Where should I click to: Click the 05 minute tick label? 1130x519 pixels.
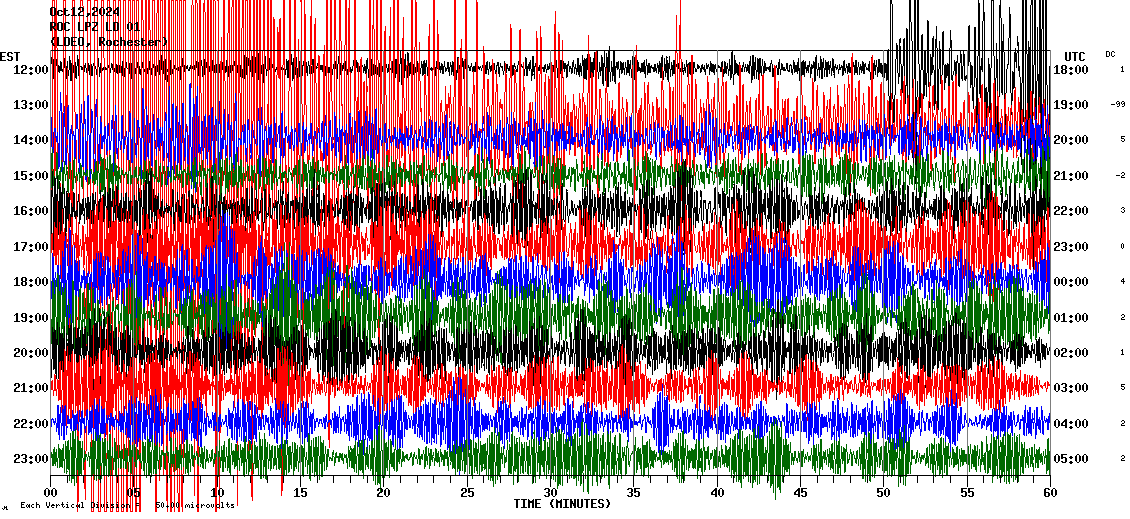click(134, 492)
